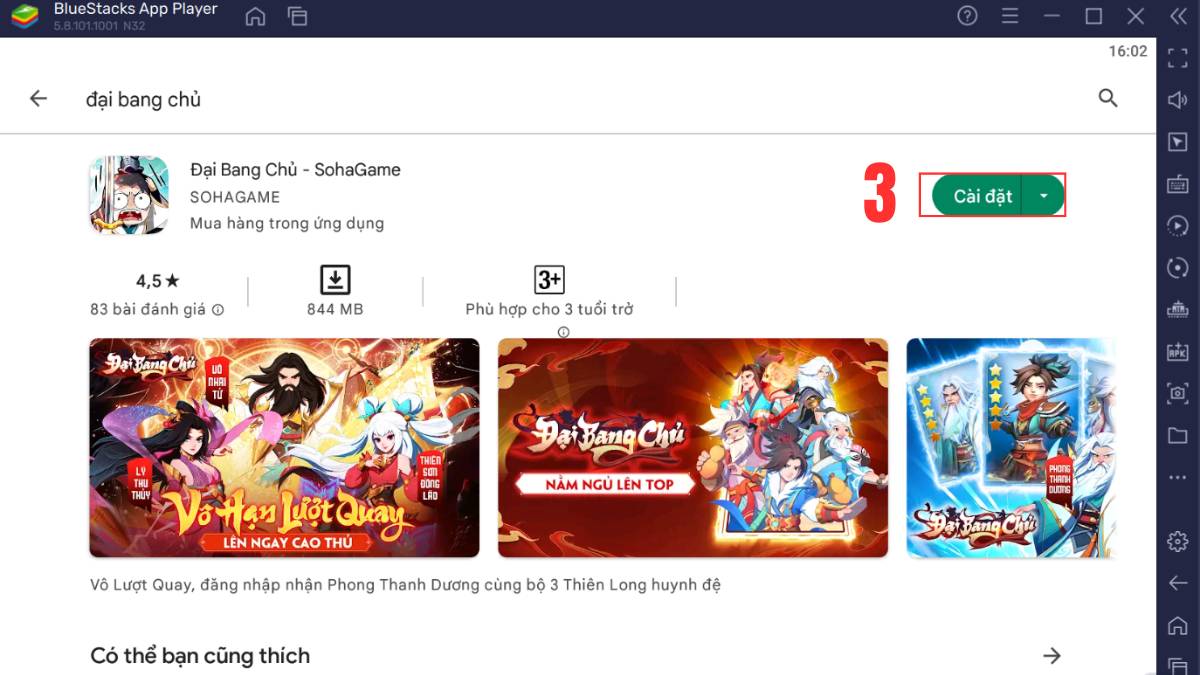Click the download arrow size icon
Viewport: 1200px width, 675px height.
(x=335, y=279)
